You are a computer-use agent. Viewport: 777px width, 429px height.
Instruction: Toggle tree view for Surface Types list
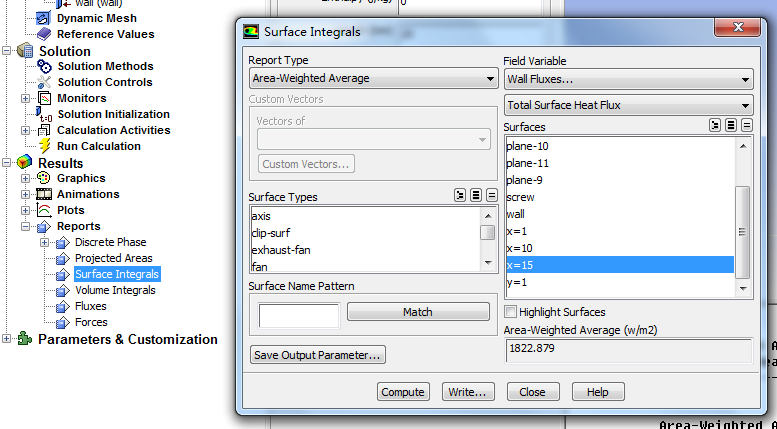(460, 195)
